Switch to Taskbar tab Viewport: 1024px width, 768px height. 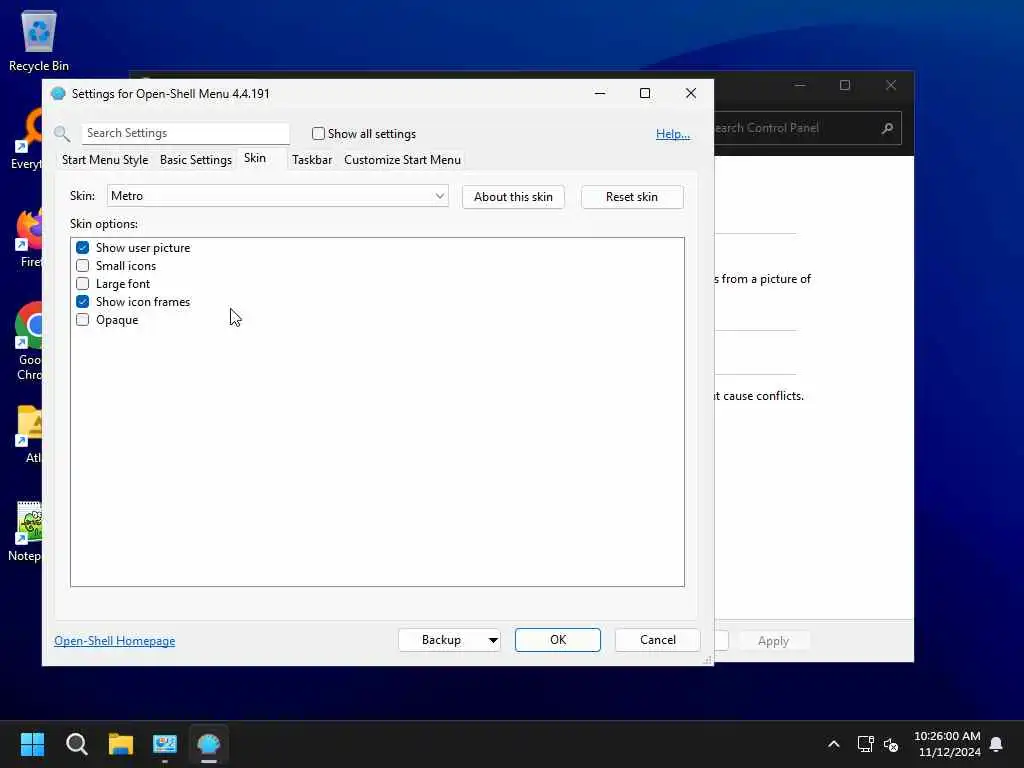coord(312,160)
